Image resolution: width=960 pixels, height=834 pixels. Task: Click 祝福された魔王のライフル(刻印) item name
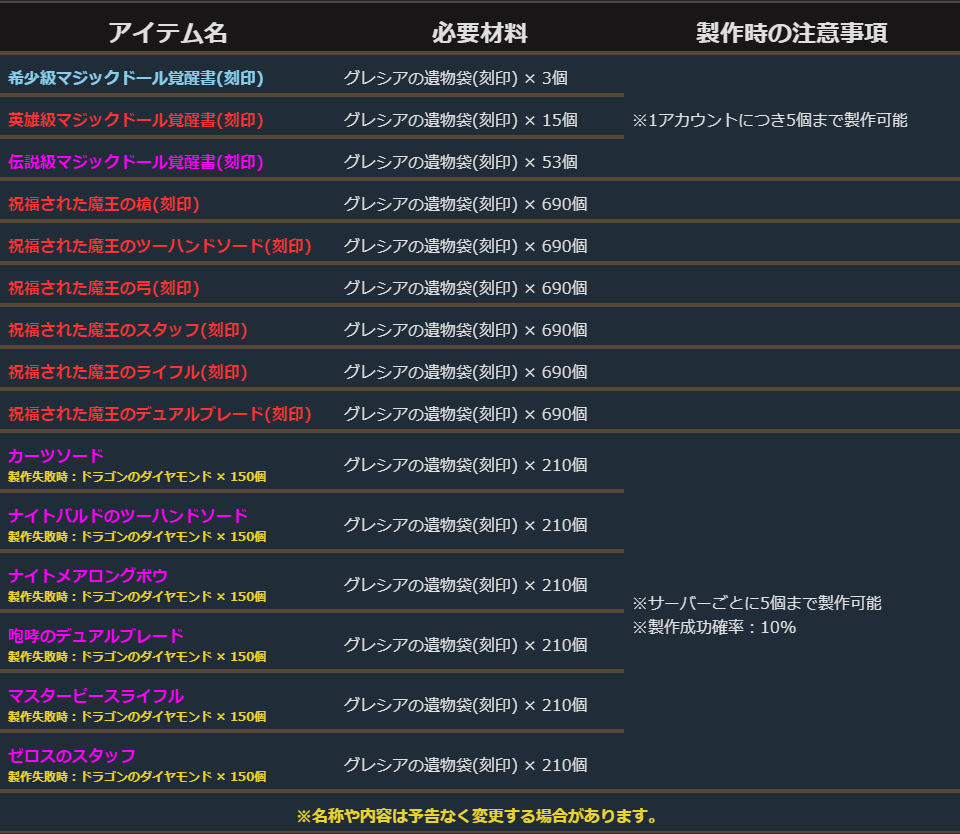(x=128, y=372)
